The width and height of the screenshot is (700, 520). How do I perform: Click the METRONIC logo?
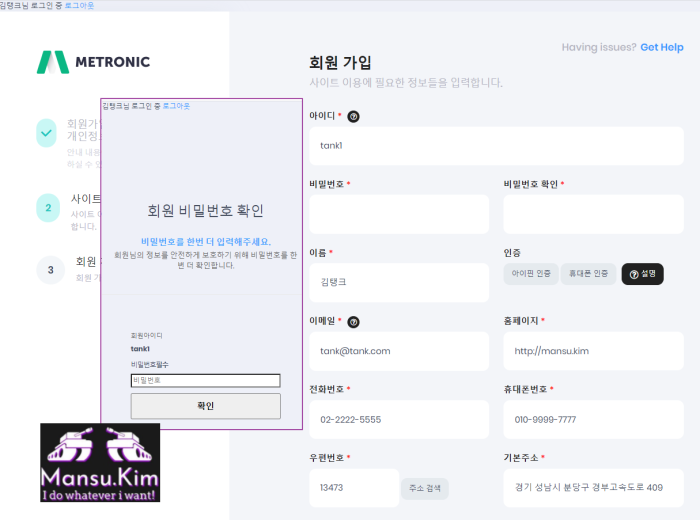(93, 62)
